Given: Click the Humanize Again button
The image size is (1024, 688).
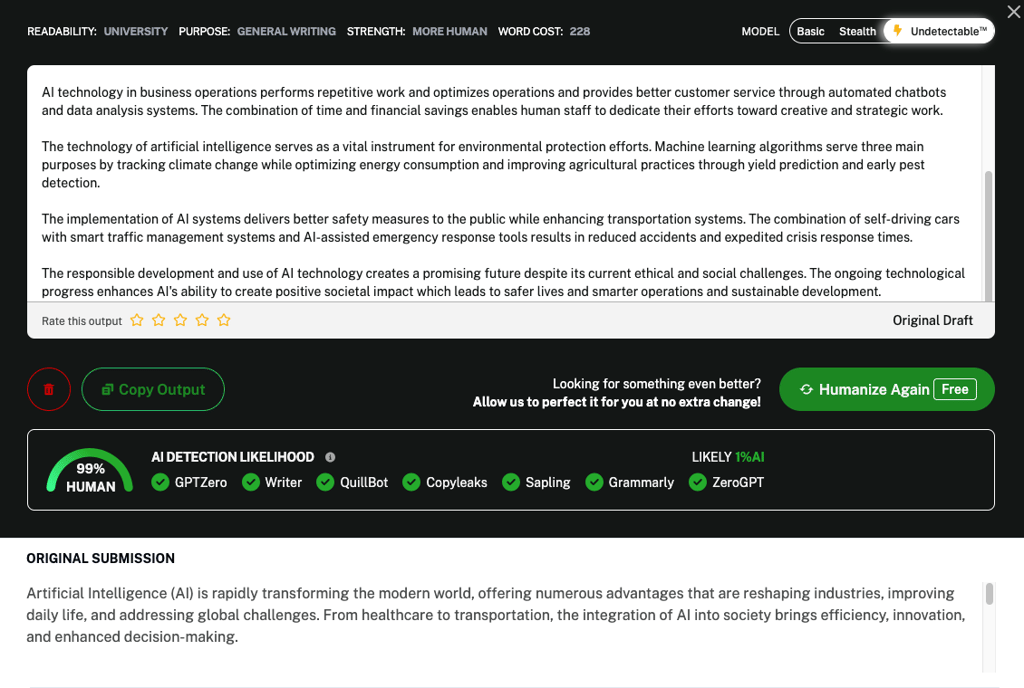Looking at the screenshot, I should [887, 389].
